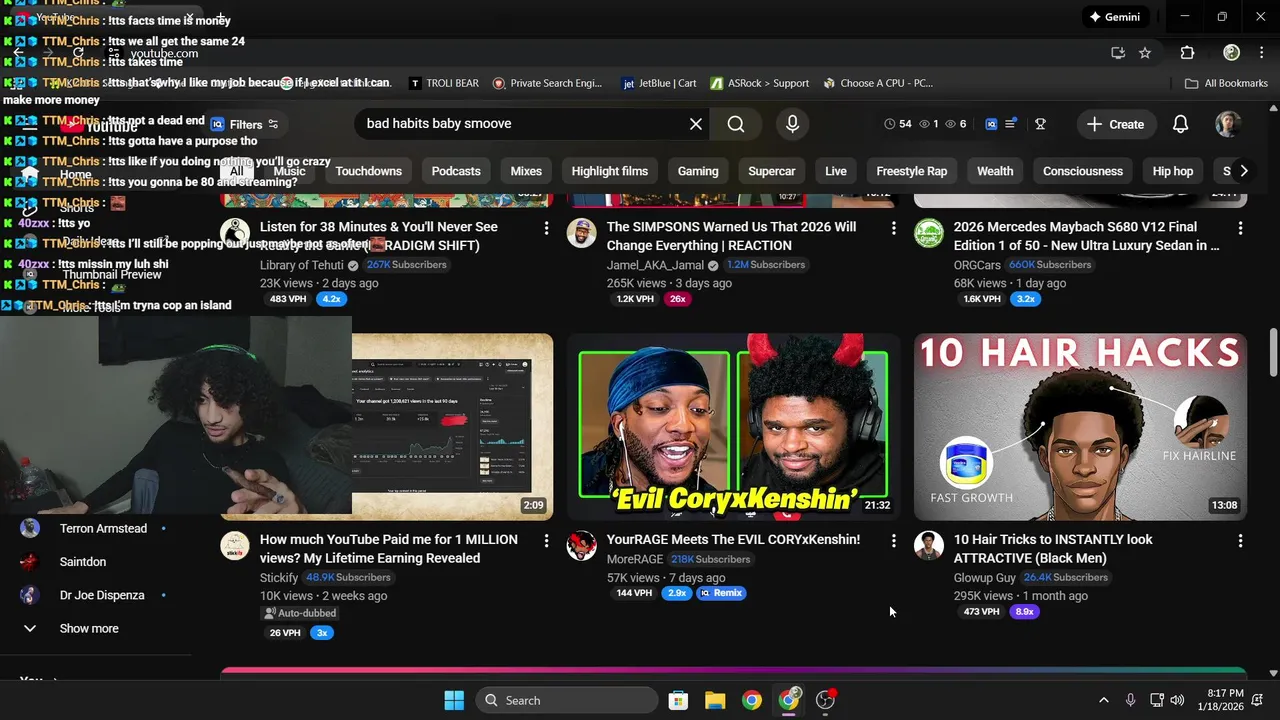
Task: Select the Mixes chip
Action: click(x=526, y=171)
